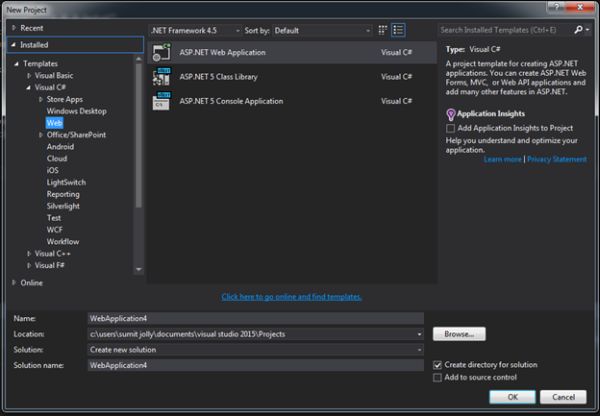This screenshot has height=416, width=600.
Task: Expand the Visual C++ node arrow
Action: coord(29,254)
